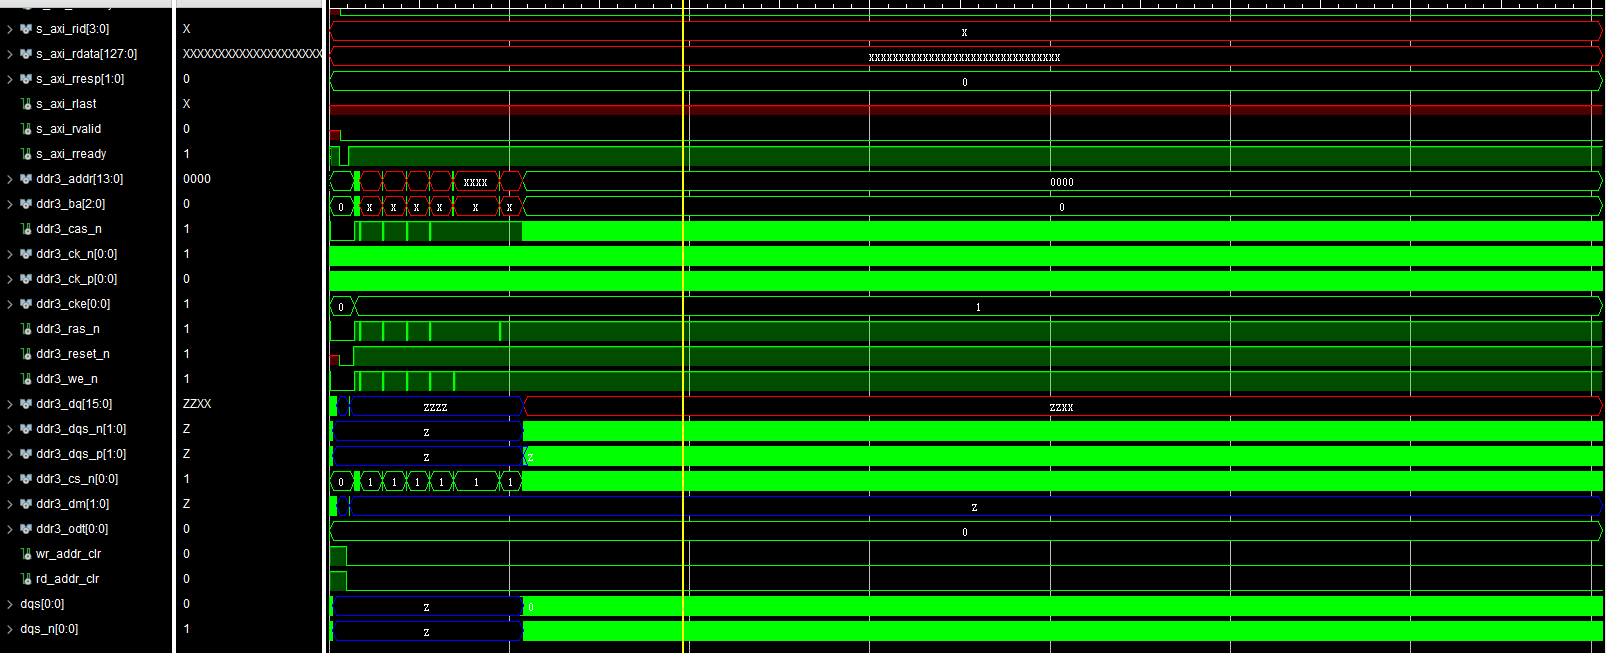1606x653 pixels.
Task: Expand the s_axi_rdata[127:0] bus
Action: 10,54
